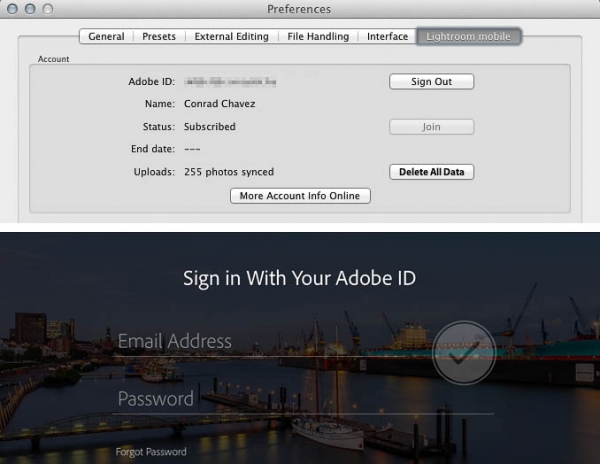This screenshot has width=600, height=464.
Task: Click the checkmark sign-in button
Action: pos(464,353)
